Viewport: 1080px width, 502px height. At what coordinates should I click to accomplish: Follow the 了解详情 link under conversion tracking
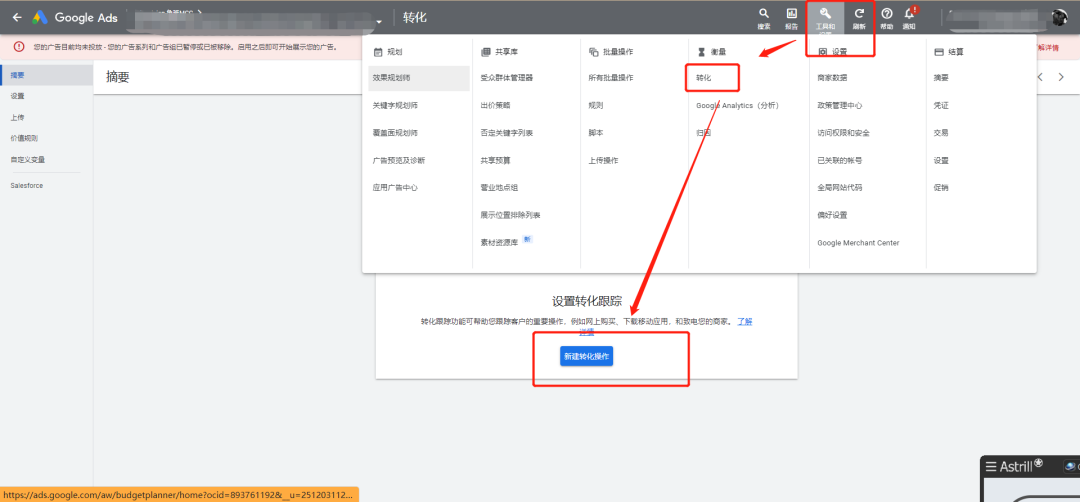click(x=744, y=321)
